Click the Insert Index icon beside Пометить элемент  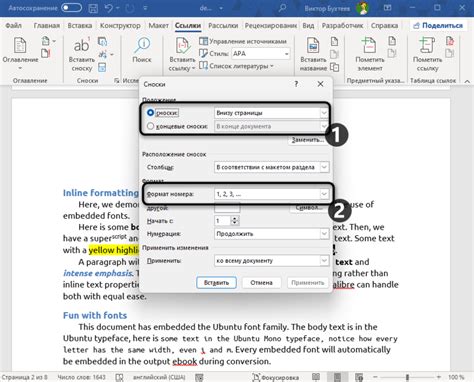(392, 41)
